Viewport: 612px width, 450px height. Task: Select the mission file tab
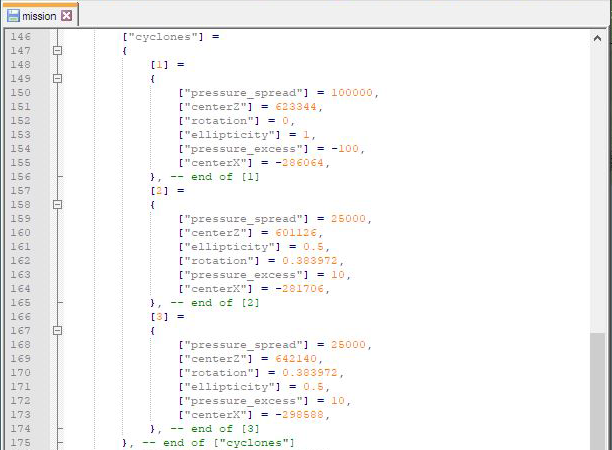tap(39, 16)
